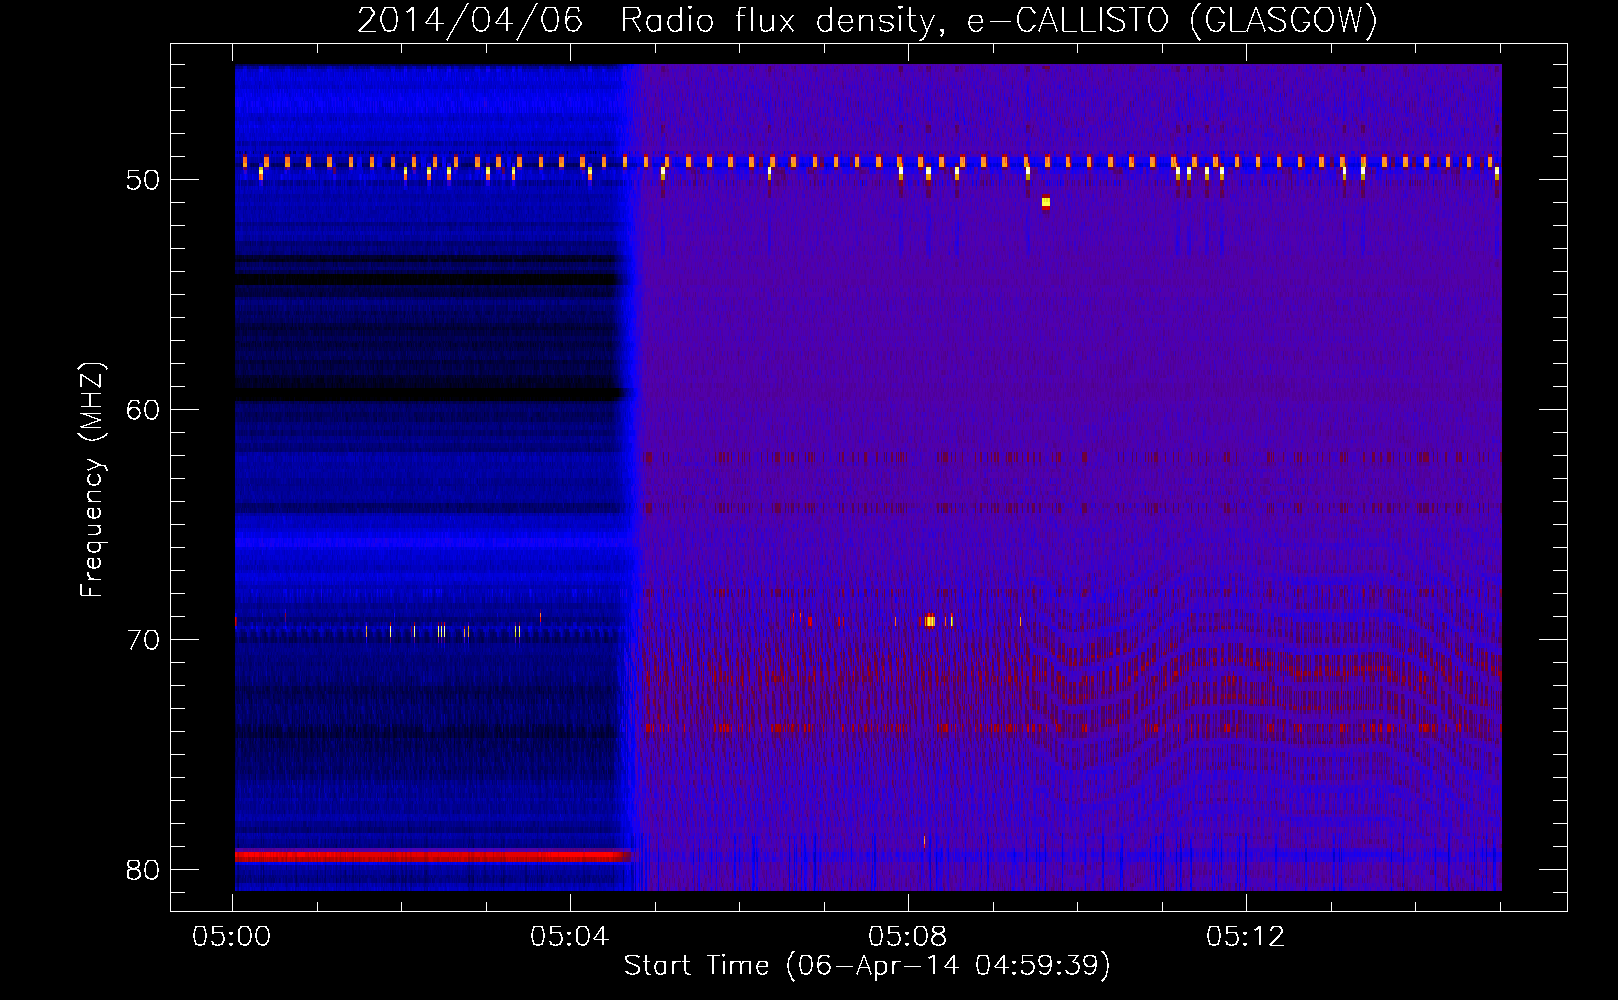Click the 05:04 time tick label
This screenshot has width=1618, height=1000.
point(570,937)
